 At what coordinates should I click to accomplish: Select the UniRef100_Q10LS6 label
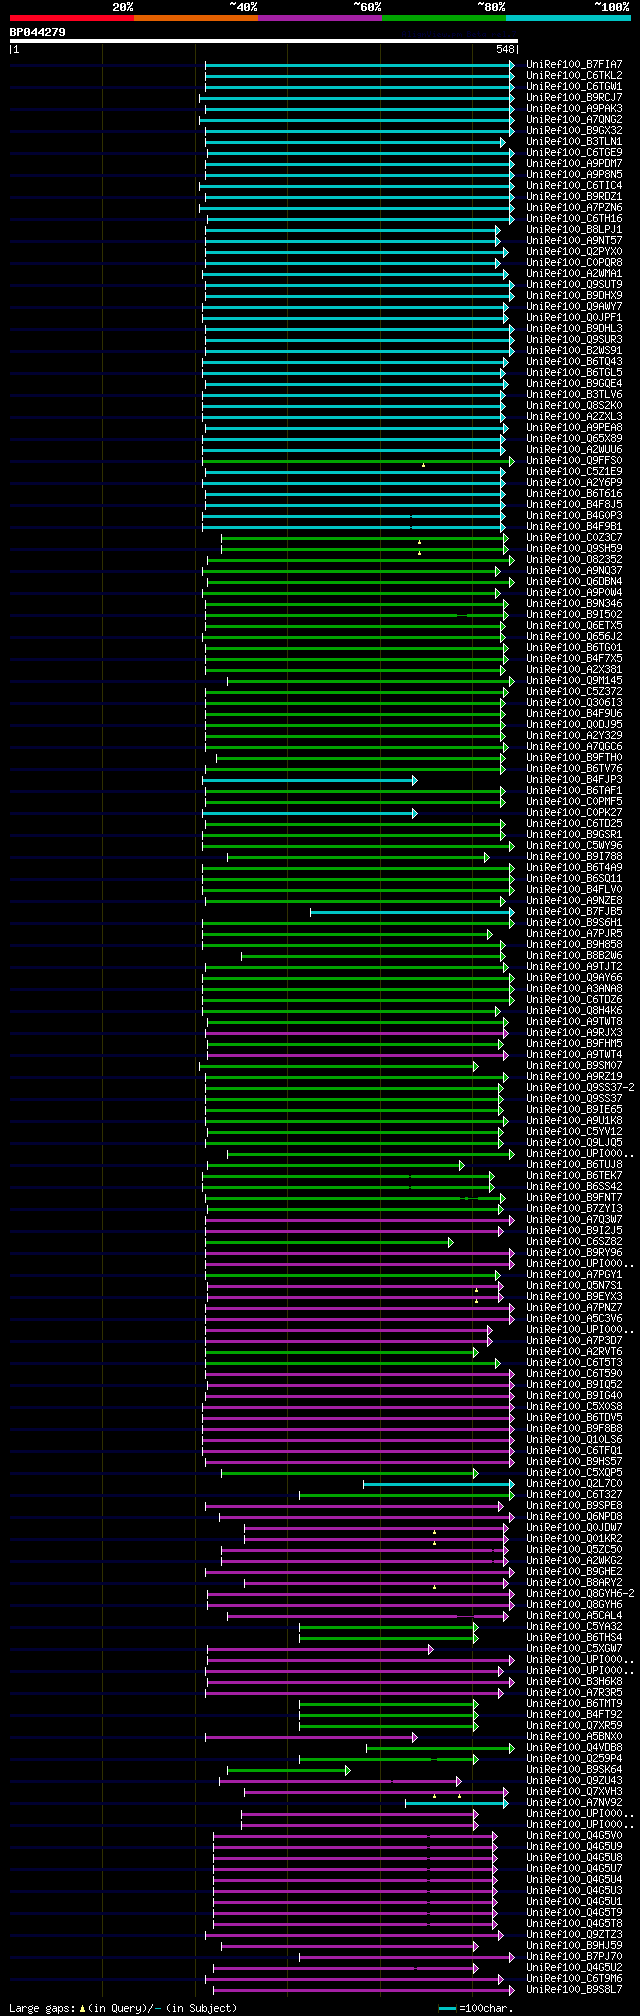tap(574, 1439)
